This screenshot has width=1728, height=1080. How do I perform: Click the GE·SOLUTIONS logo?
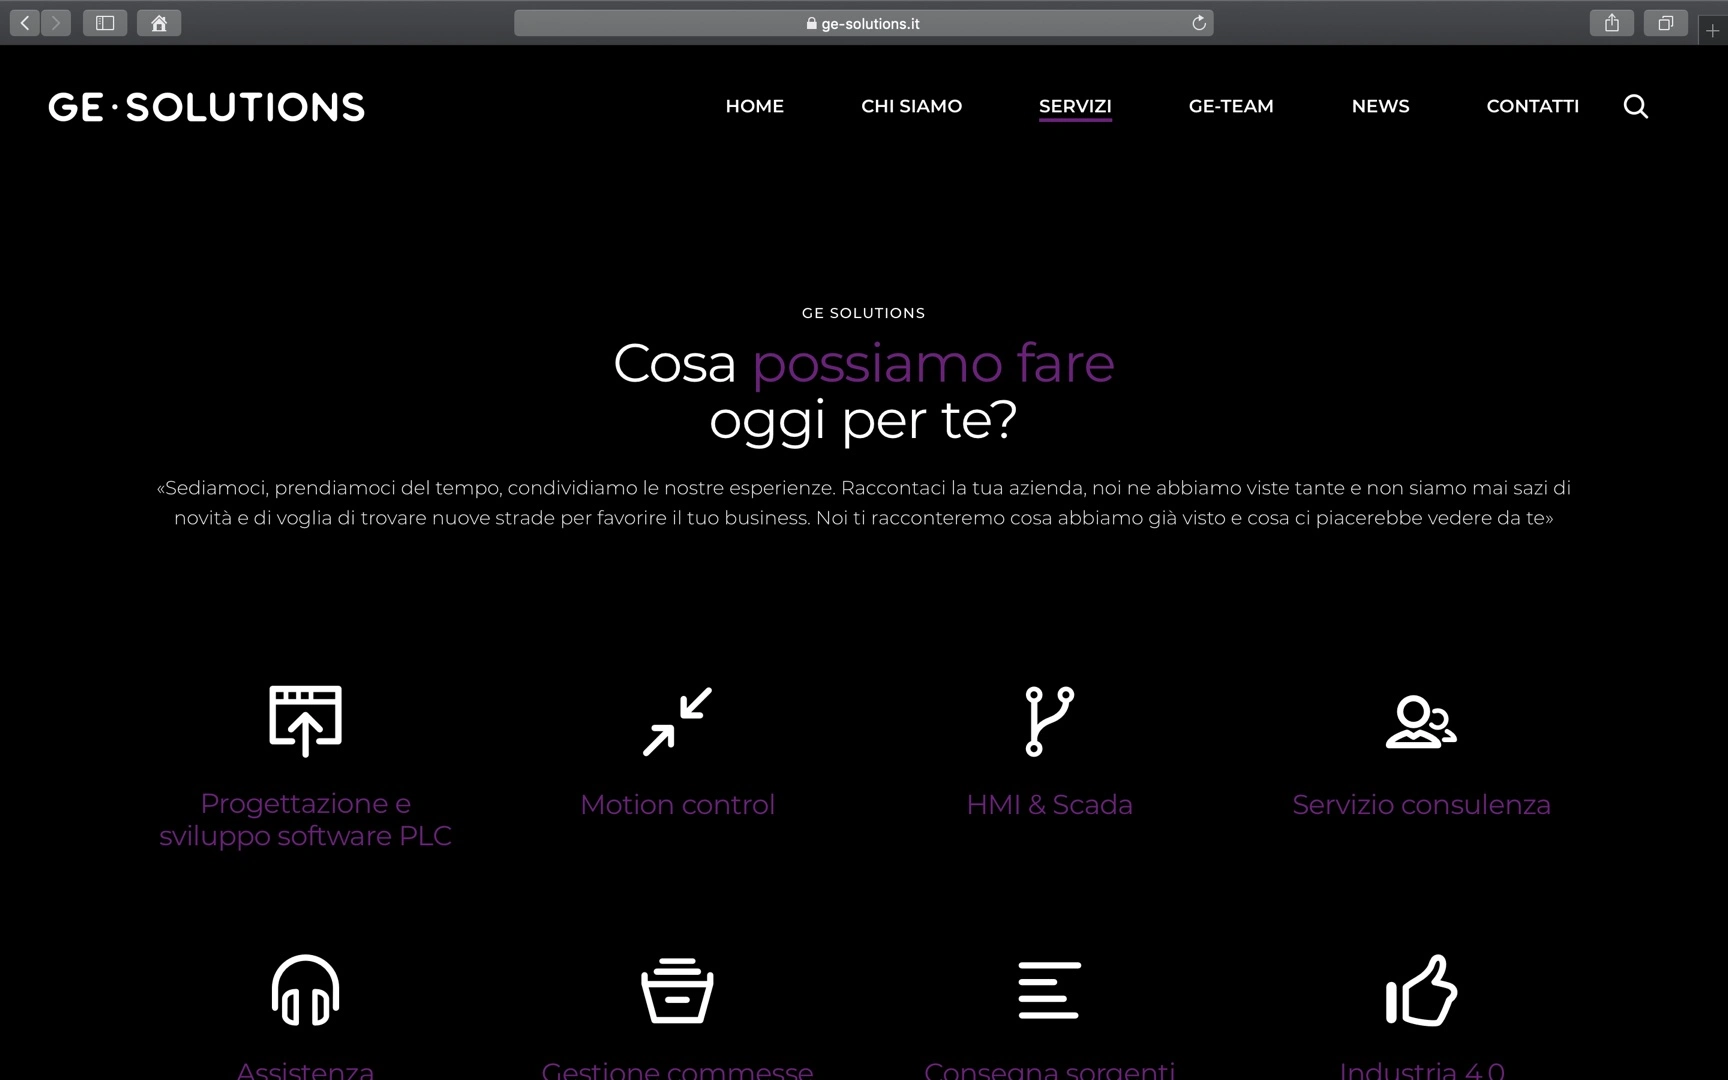tap(206, 107)
